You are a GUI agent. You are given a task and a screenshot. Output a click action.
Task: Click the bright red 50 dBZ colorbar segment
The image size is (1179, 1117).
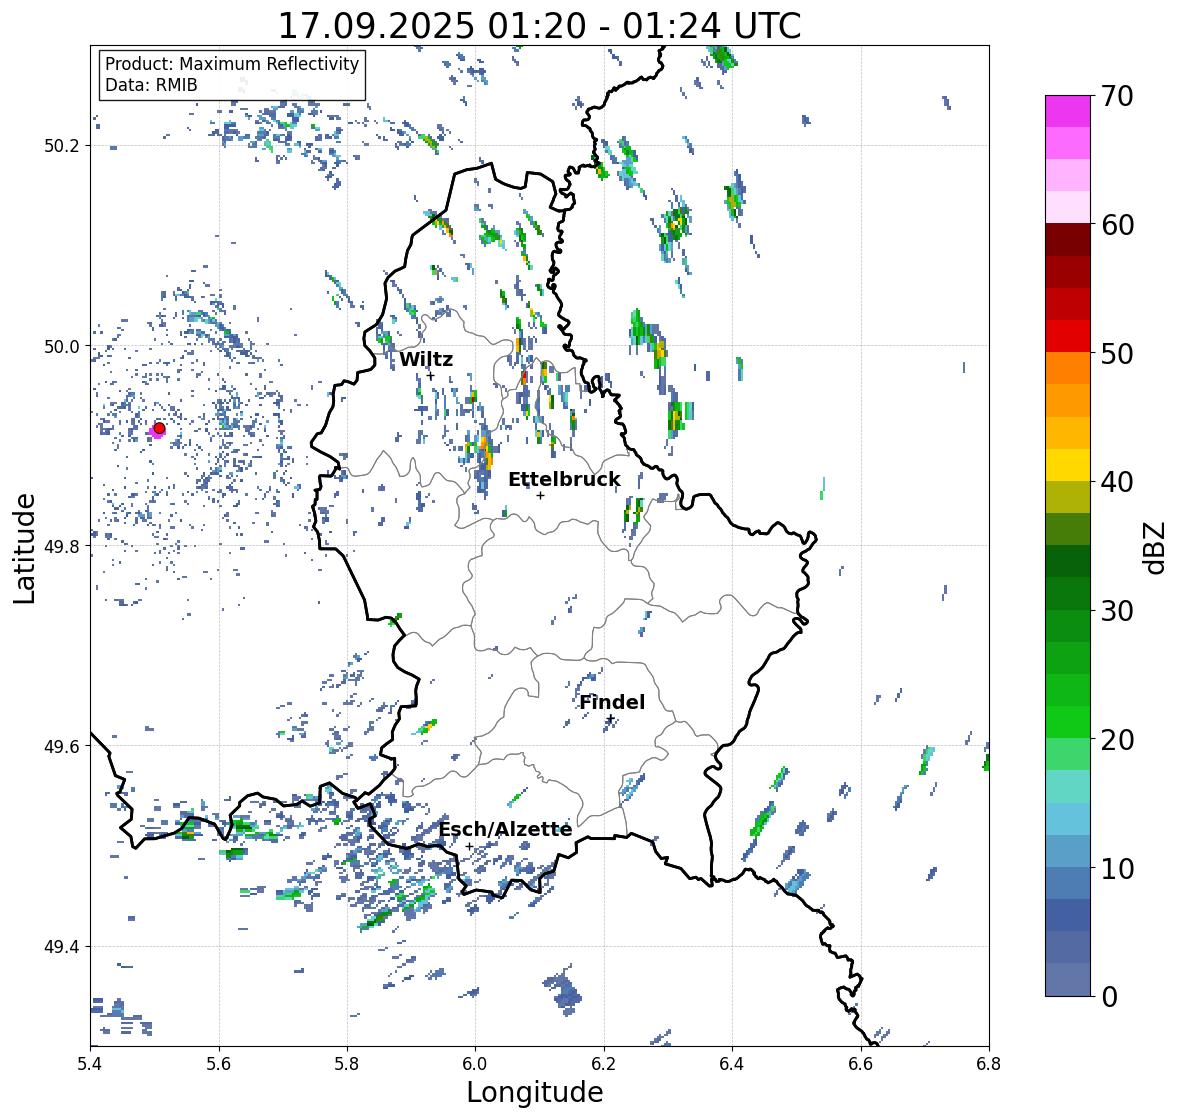1068,336
